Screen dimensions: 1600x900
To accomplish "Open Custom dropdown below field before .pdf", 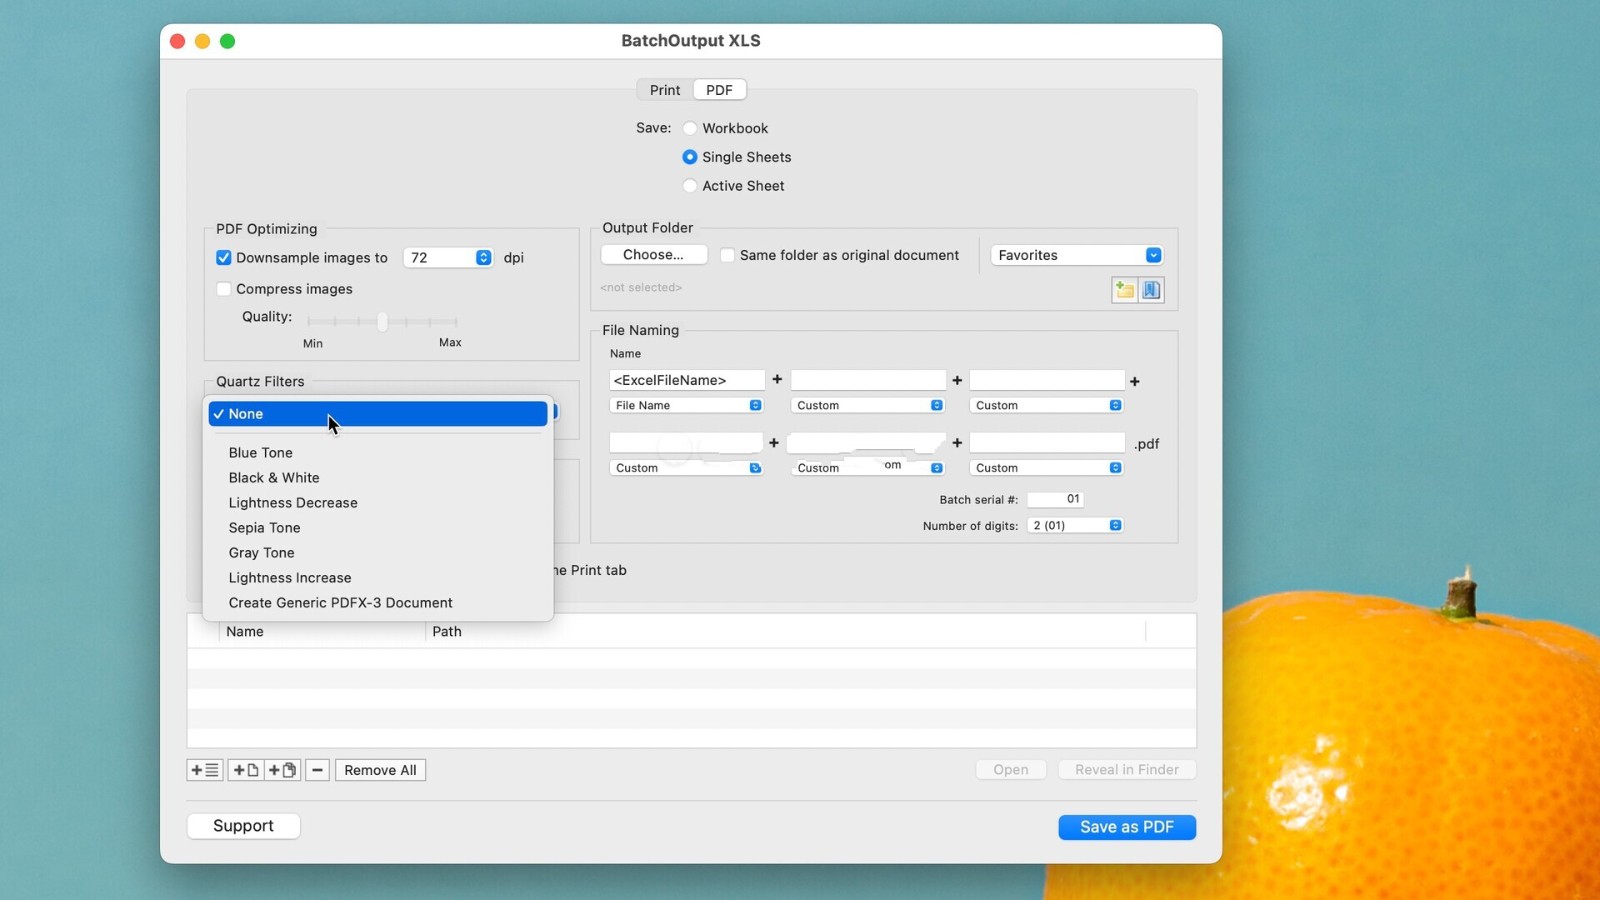I will [1047, 468].
